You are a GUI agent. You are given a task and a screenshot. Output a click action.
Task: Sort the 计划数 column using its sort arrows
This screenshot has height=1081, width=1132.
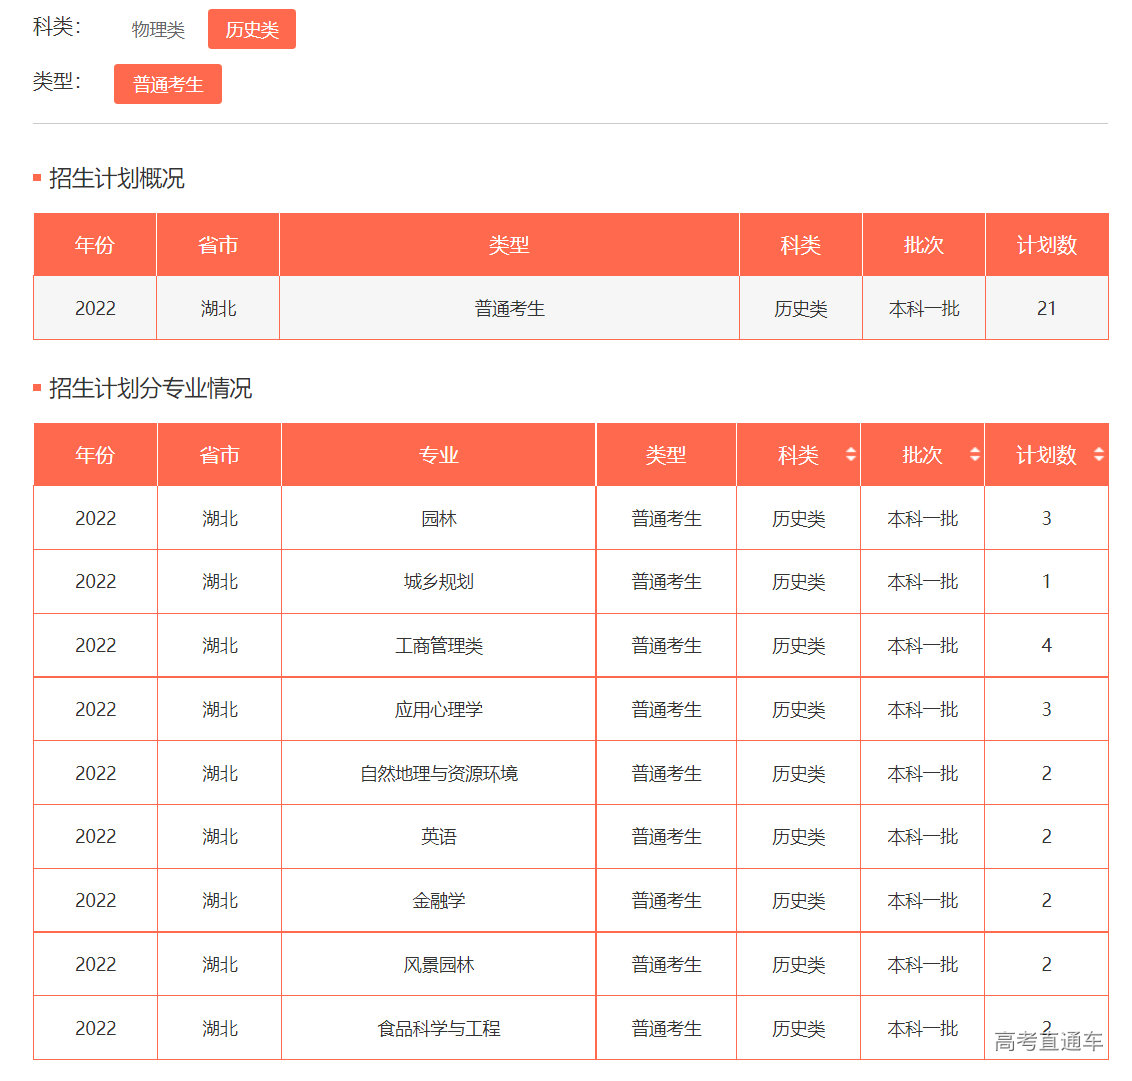pos(1099,454)
